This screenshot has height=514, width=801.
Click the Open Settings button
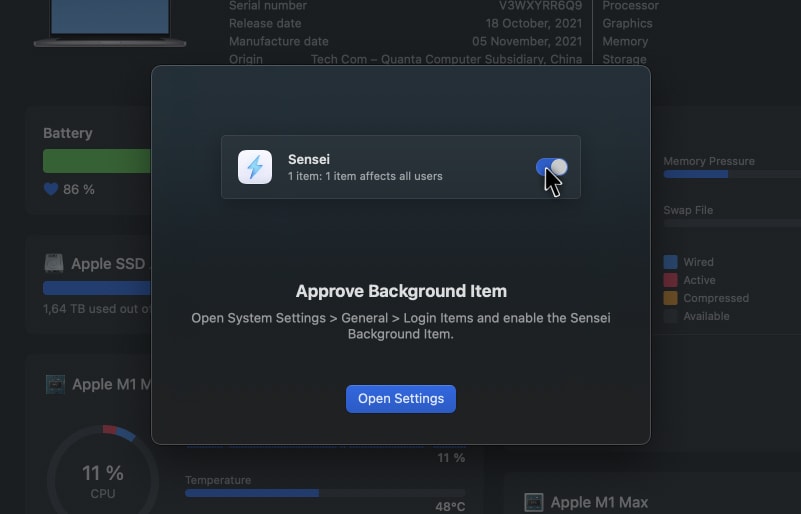click(400, 399)
